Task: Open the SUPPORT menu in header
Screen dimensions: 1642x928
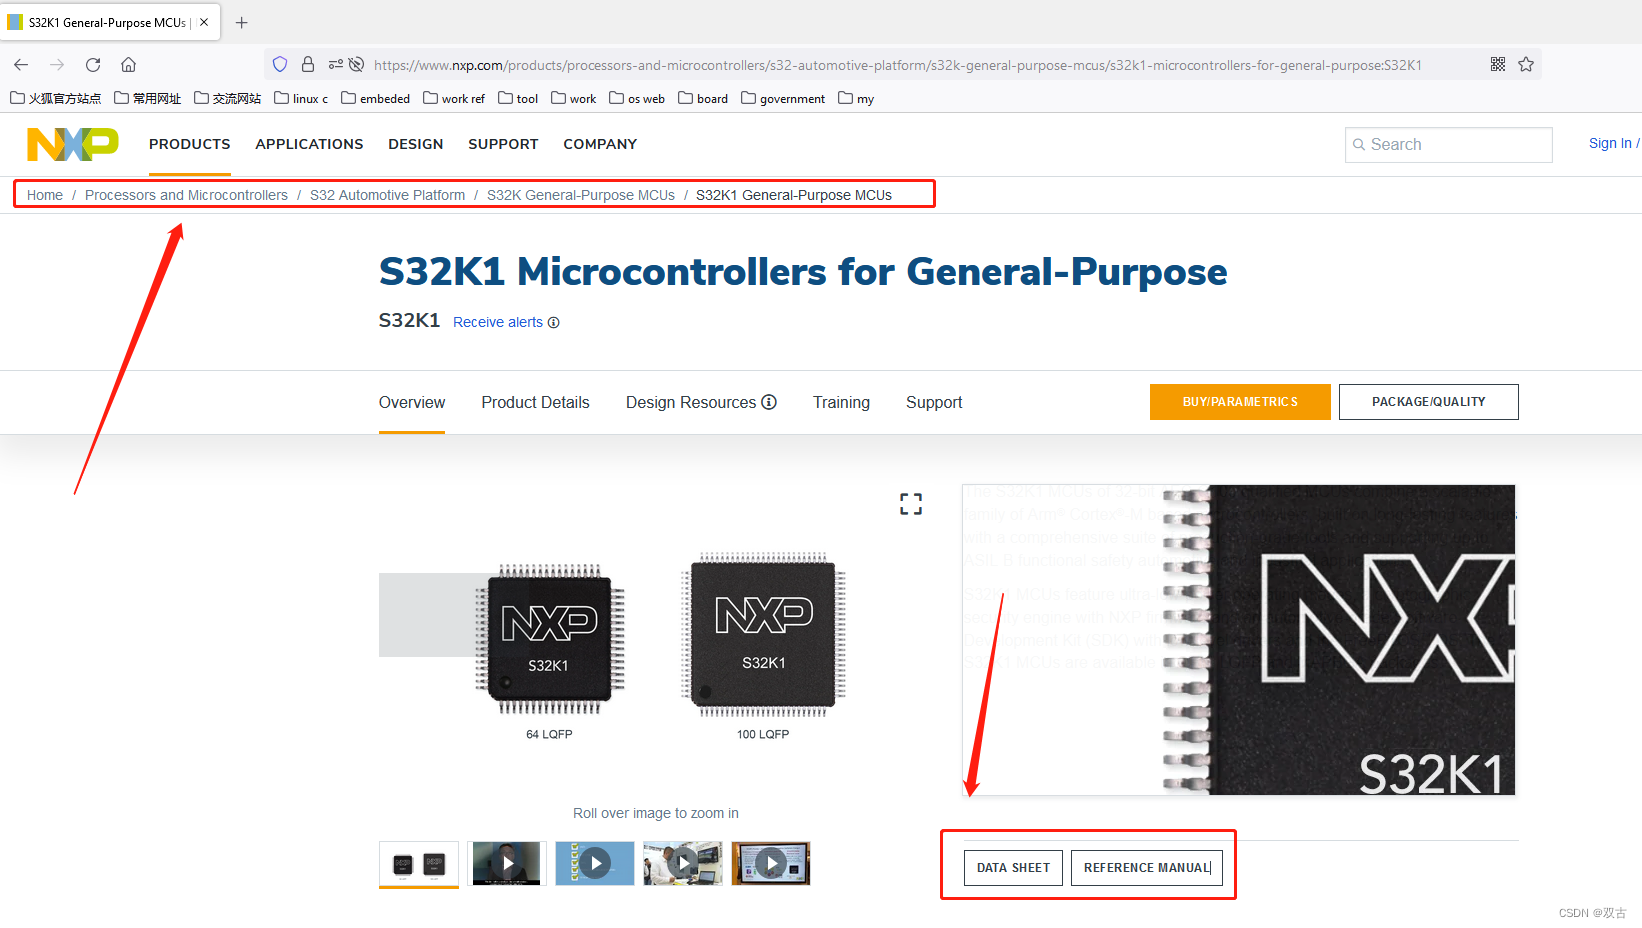Action: point(503,144)
